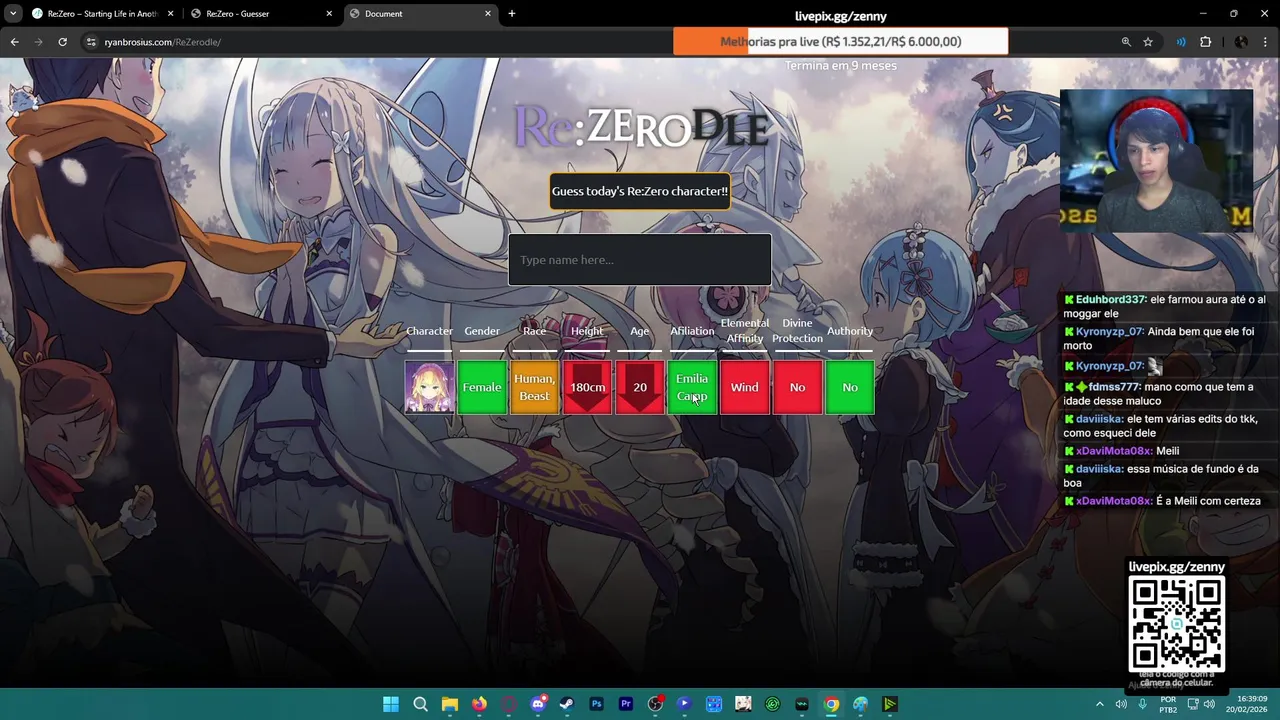This screenshot has height=720, width=1280.
Task: Click the 'Type name here...' guess field
Action: (640, 260)
